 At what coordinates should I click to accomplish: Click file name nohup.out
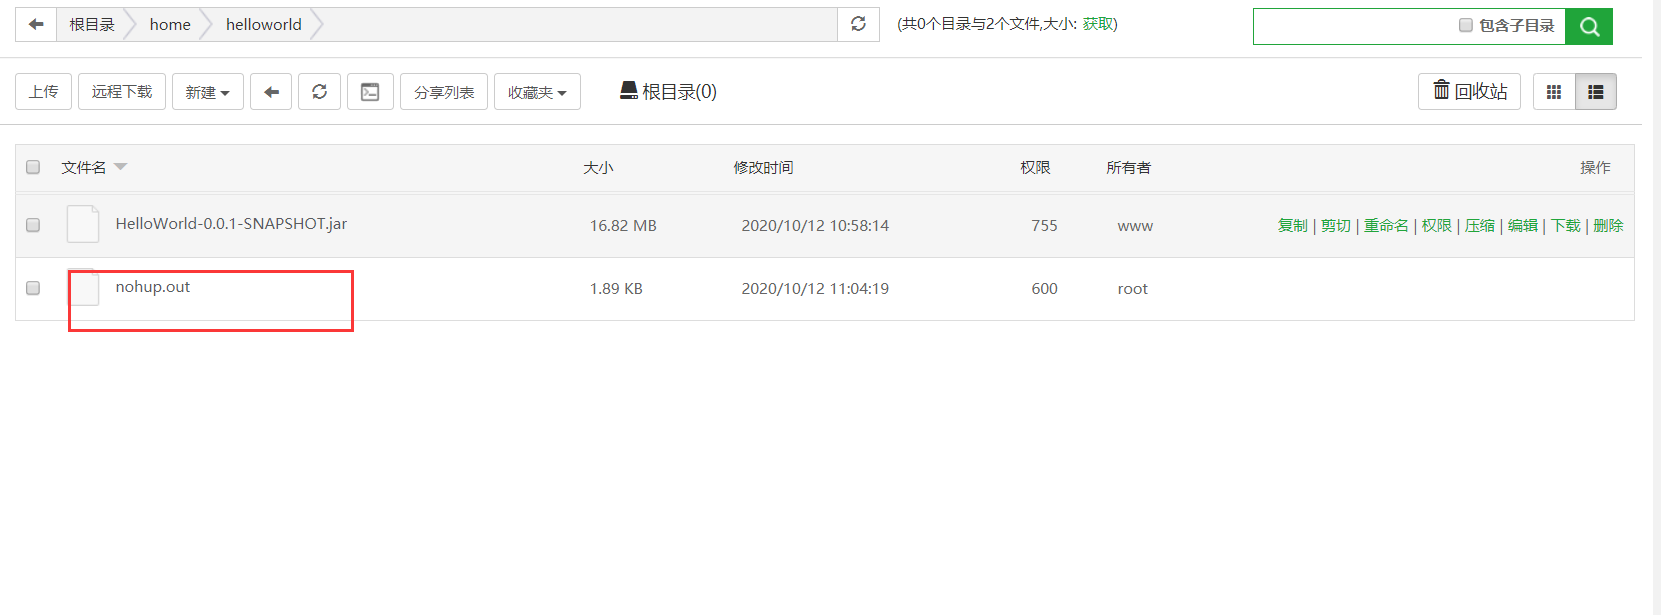point(153,287)
